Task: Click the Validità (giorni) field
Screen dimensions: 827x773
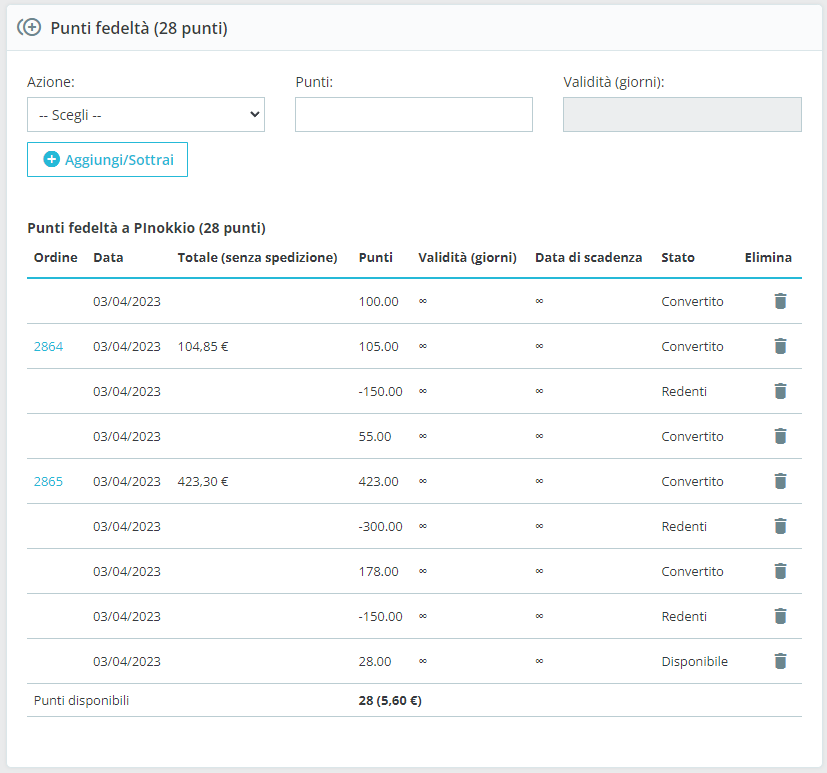Action: (x=682, y=115)
